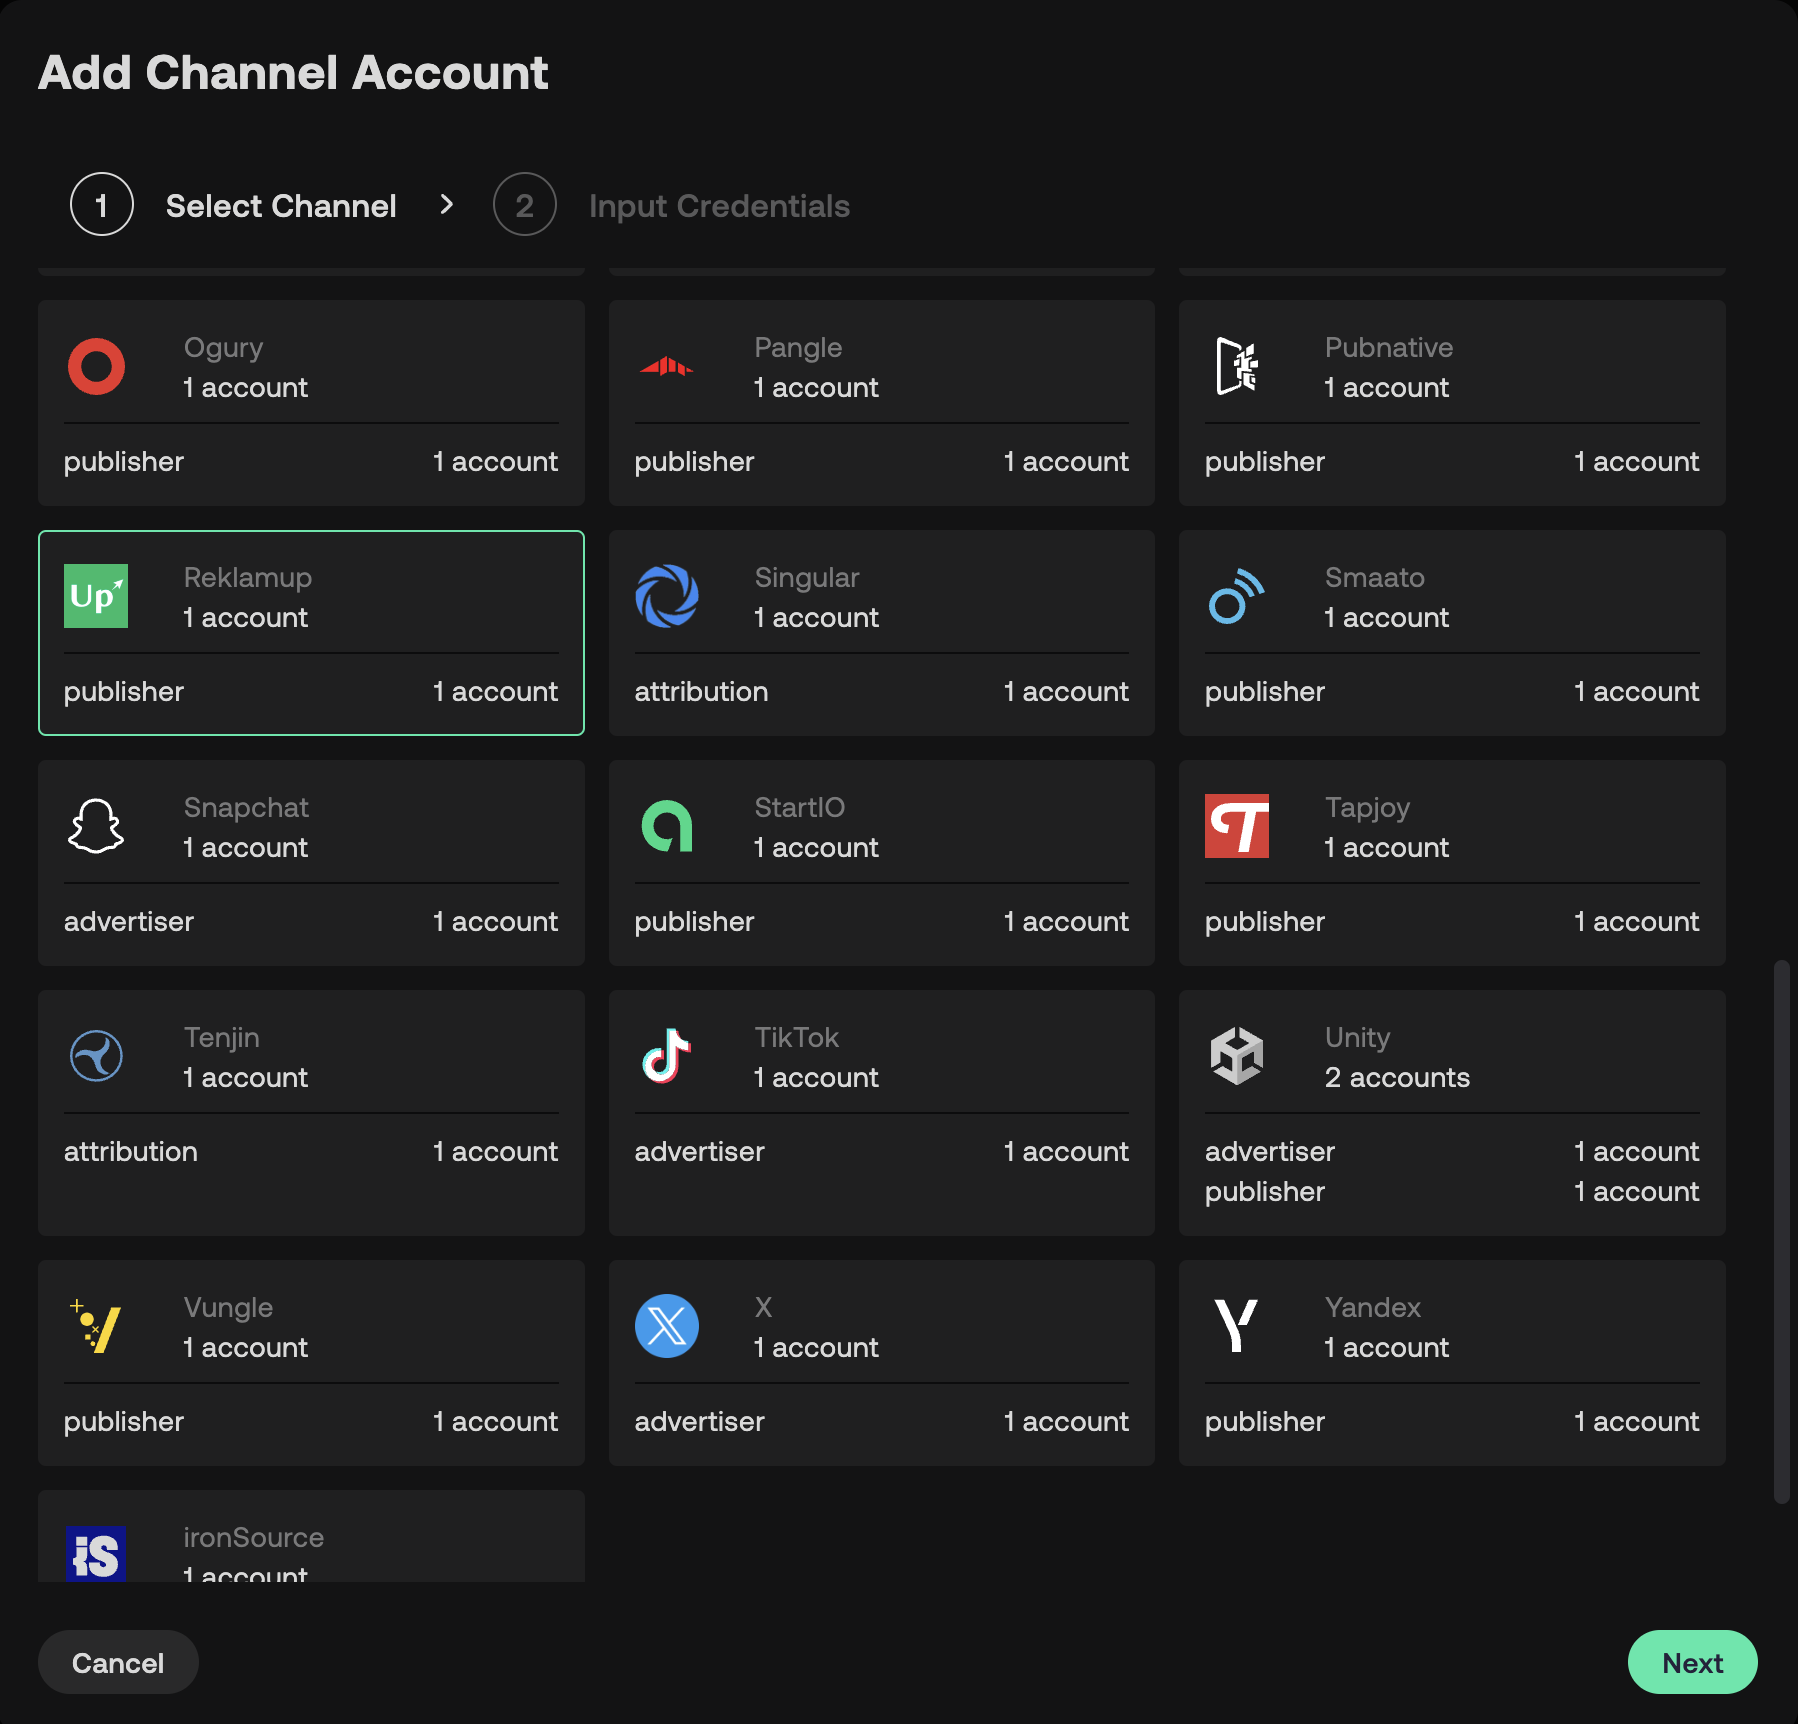
Task: Select the ironSource channel name
Action: (254, 1538)
